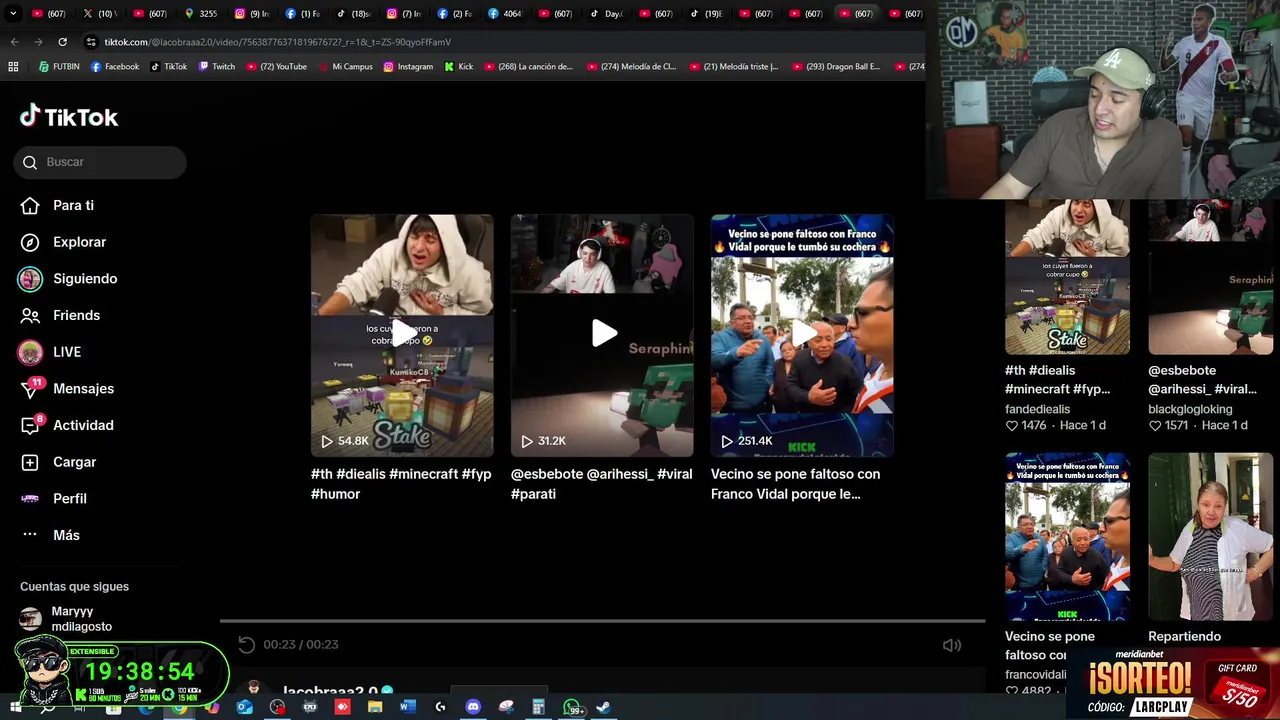This screenshot has height=720, width=1280.
Task: Seek on the video progress bar
Action: pyautogui.click(x=602, y=621)
